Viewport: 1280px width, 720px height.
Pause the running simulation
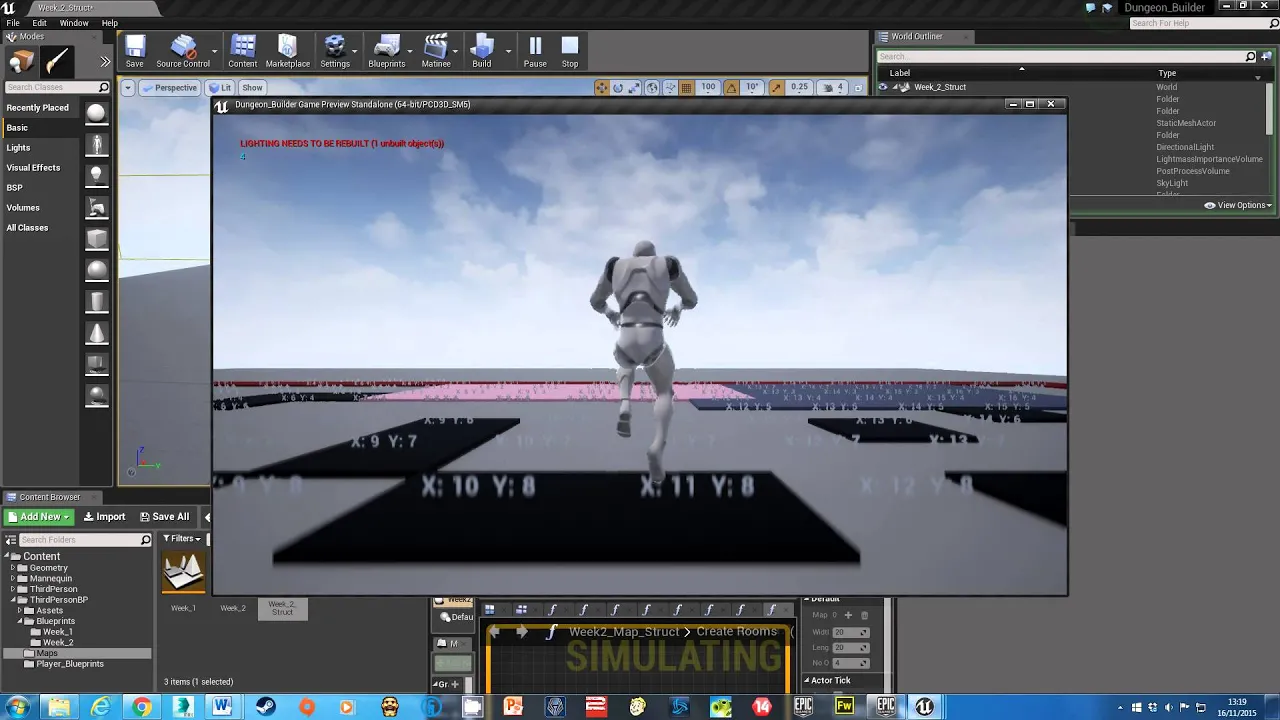click(535, 51)
